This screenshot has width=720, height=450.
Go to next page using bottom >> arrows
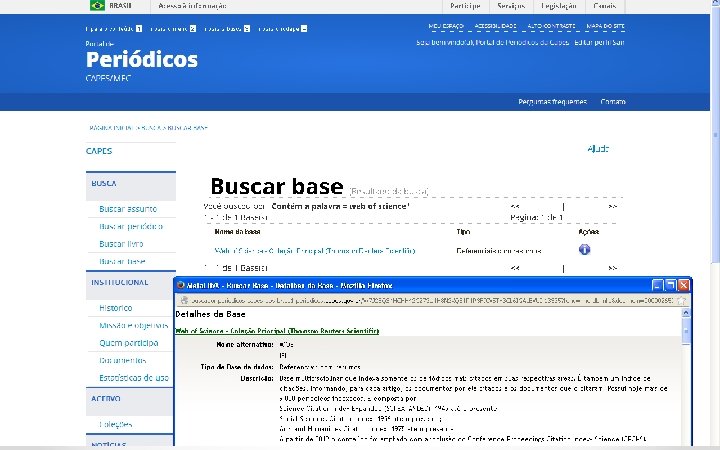pos(612,268)
